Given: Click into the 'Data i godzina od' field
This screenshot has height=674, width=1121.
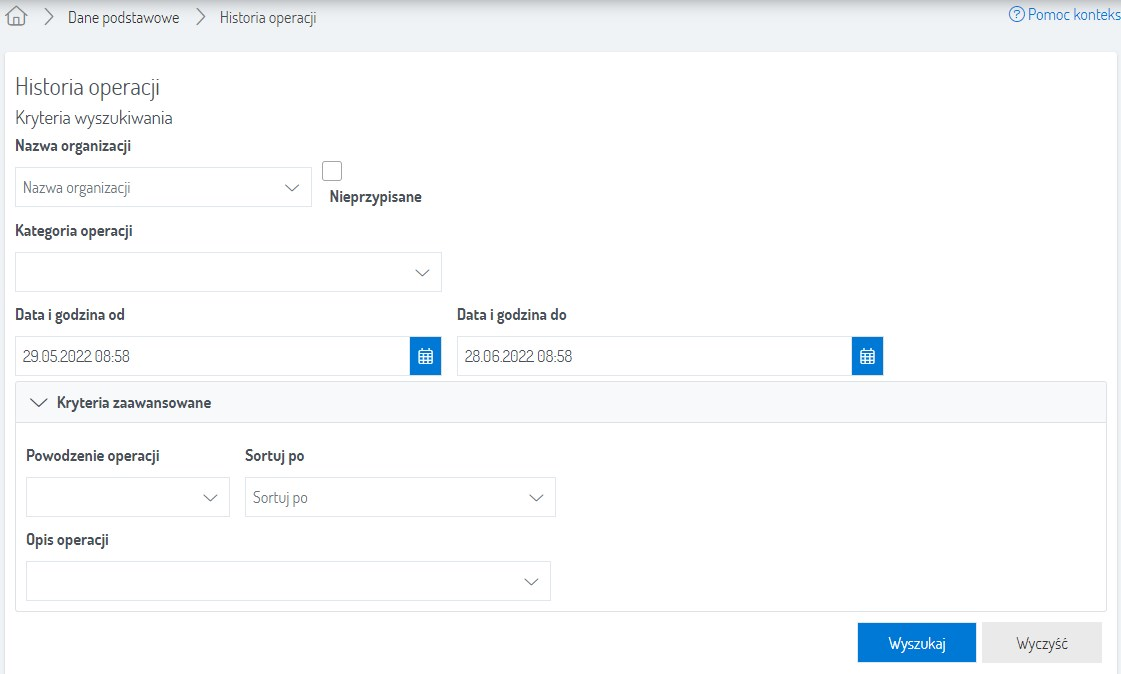Looking at the screenshot, I should tap(212, 356).
